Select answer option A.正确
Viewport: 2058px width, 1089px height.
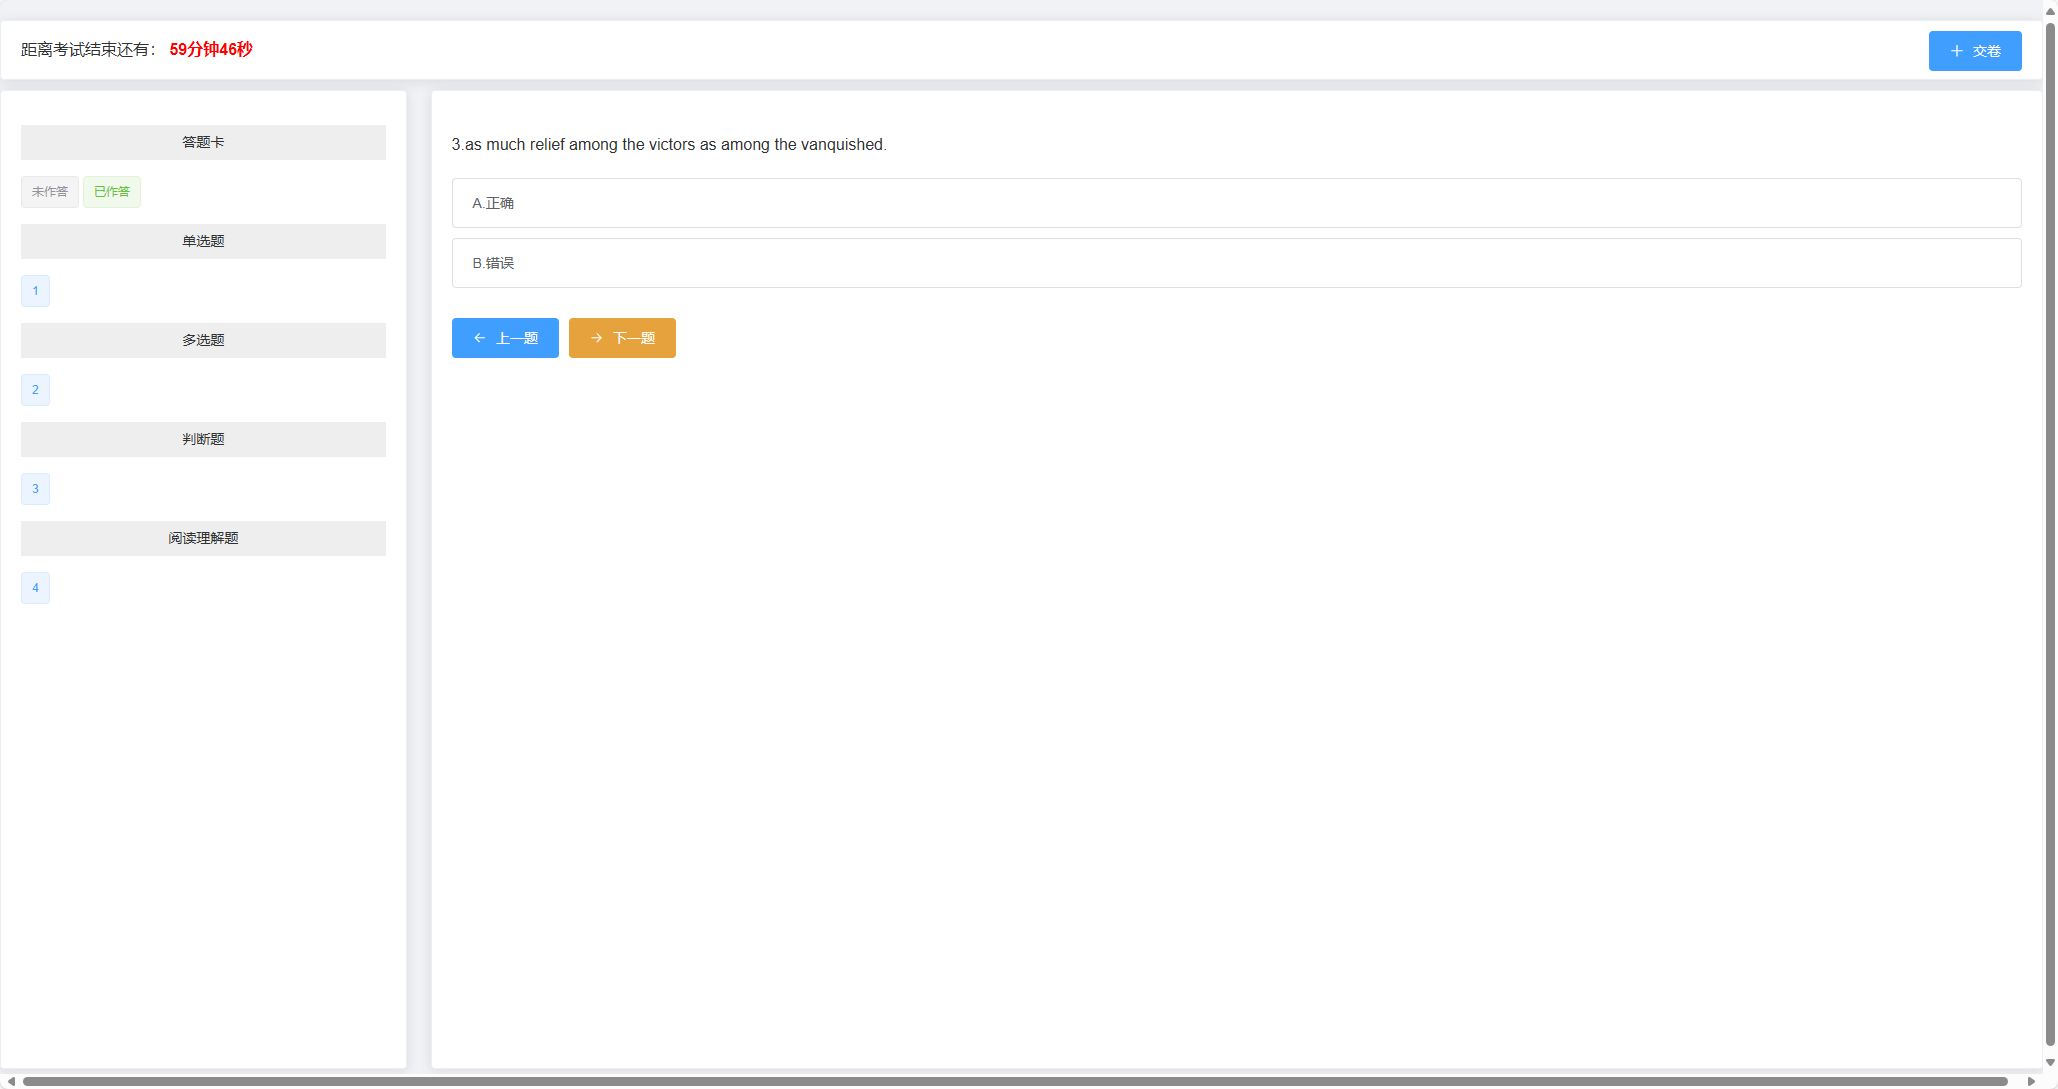[x=1236, y=203]
